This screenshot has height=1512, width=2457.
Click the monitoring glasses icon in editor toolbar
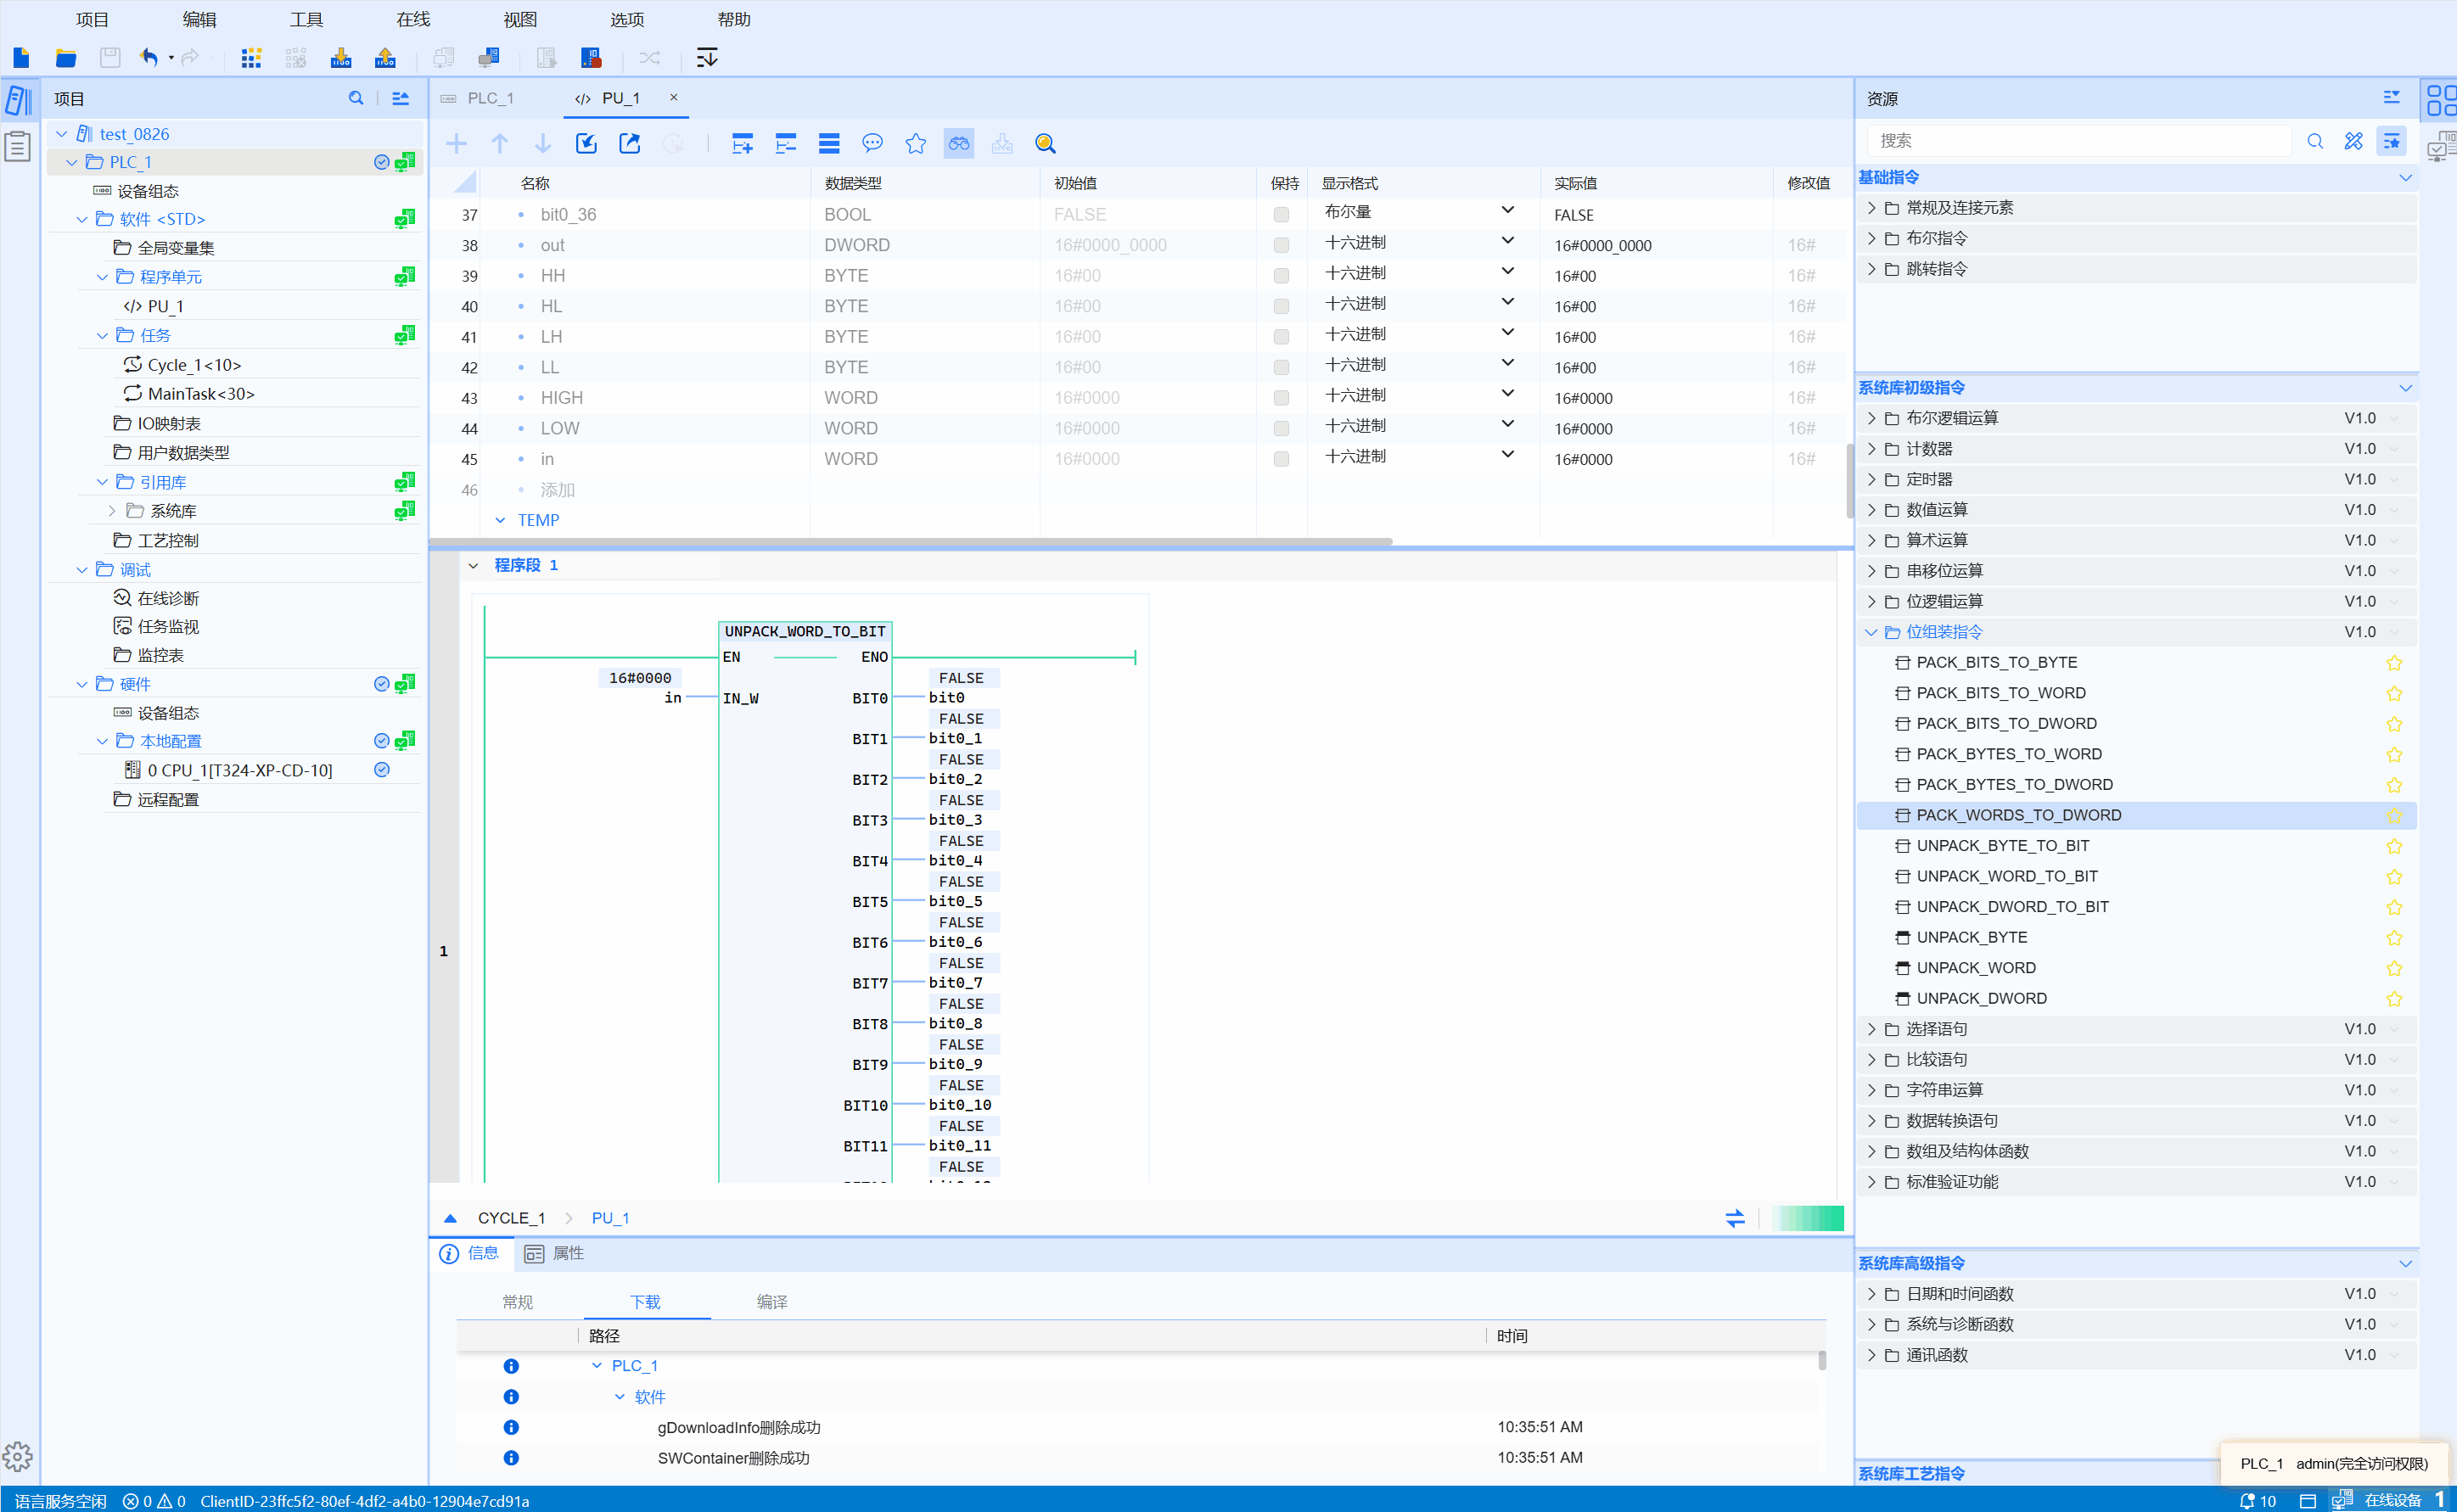coord(958,143)
